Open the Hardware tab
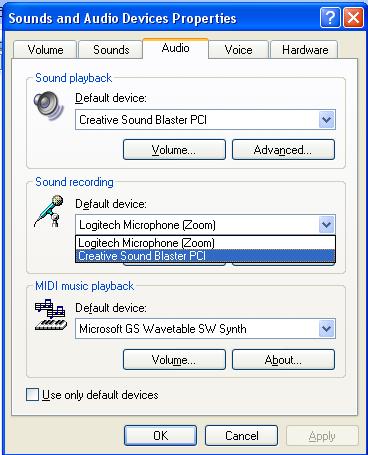 pyautogui.click(x=305, y=50)
